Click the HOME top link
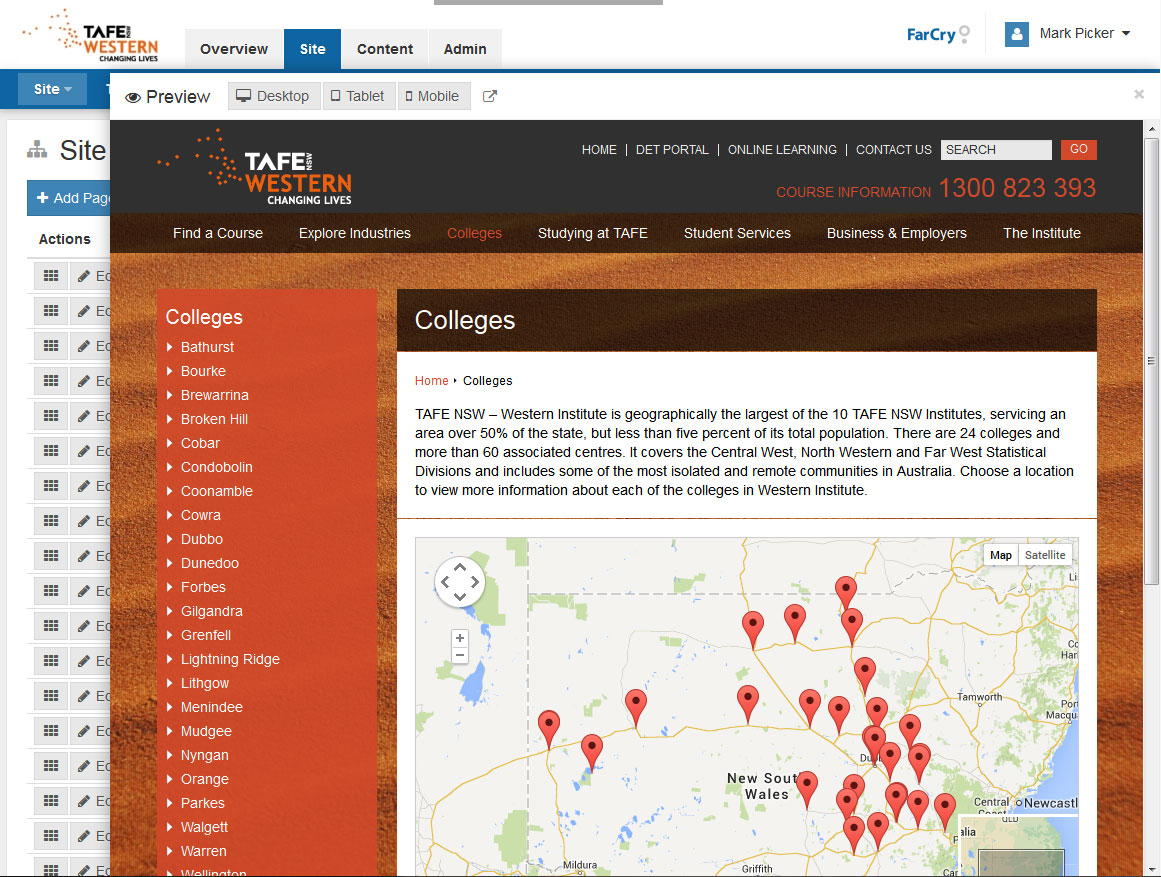This screenshot has height=877, width=1161. coord(599,150)
